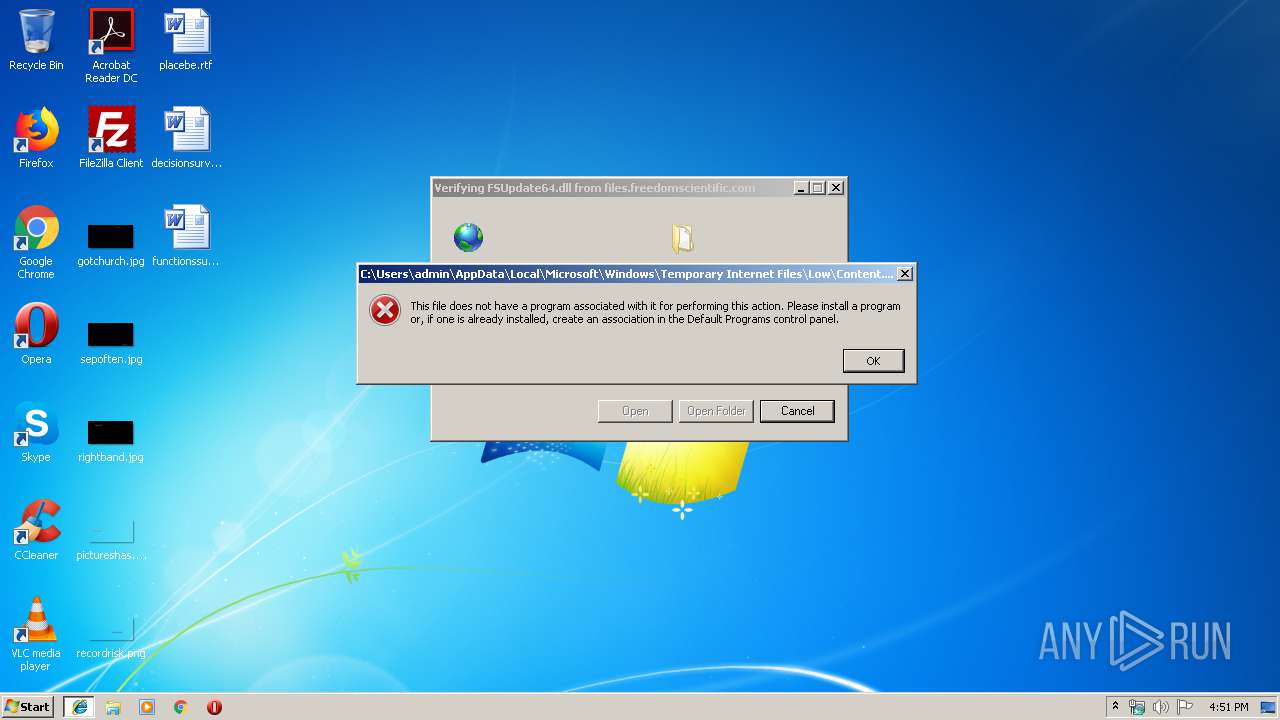Open Internet Explorer from the taskbar

tap(79, 707)
